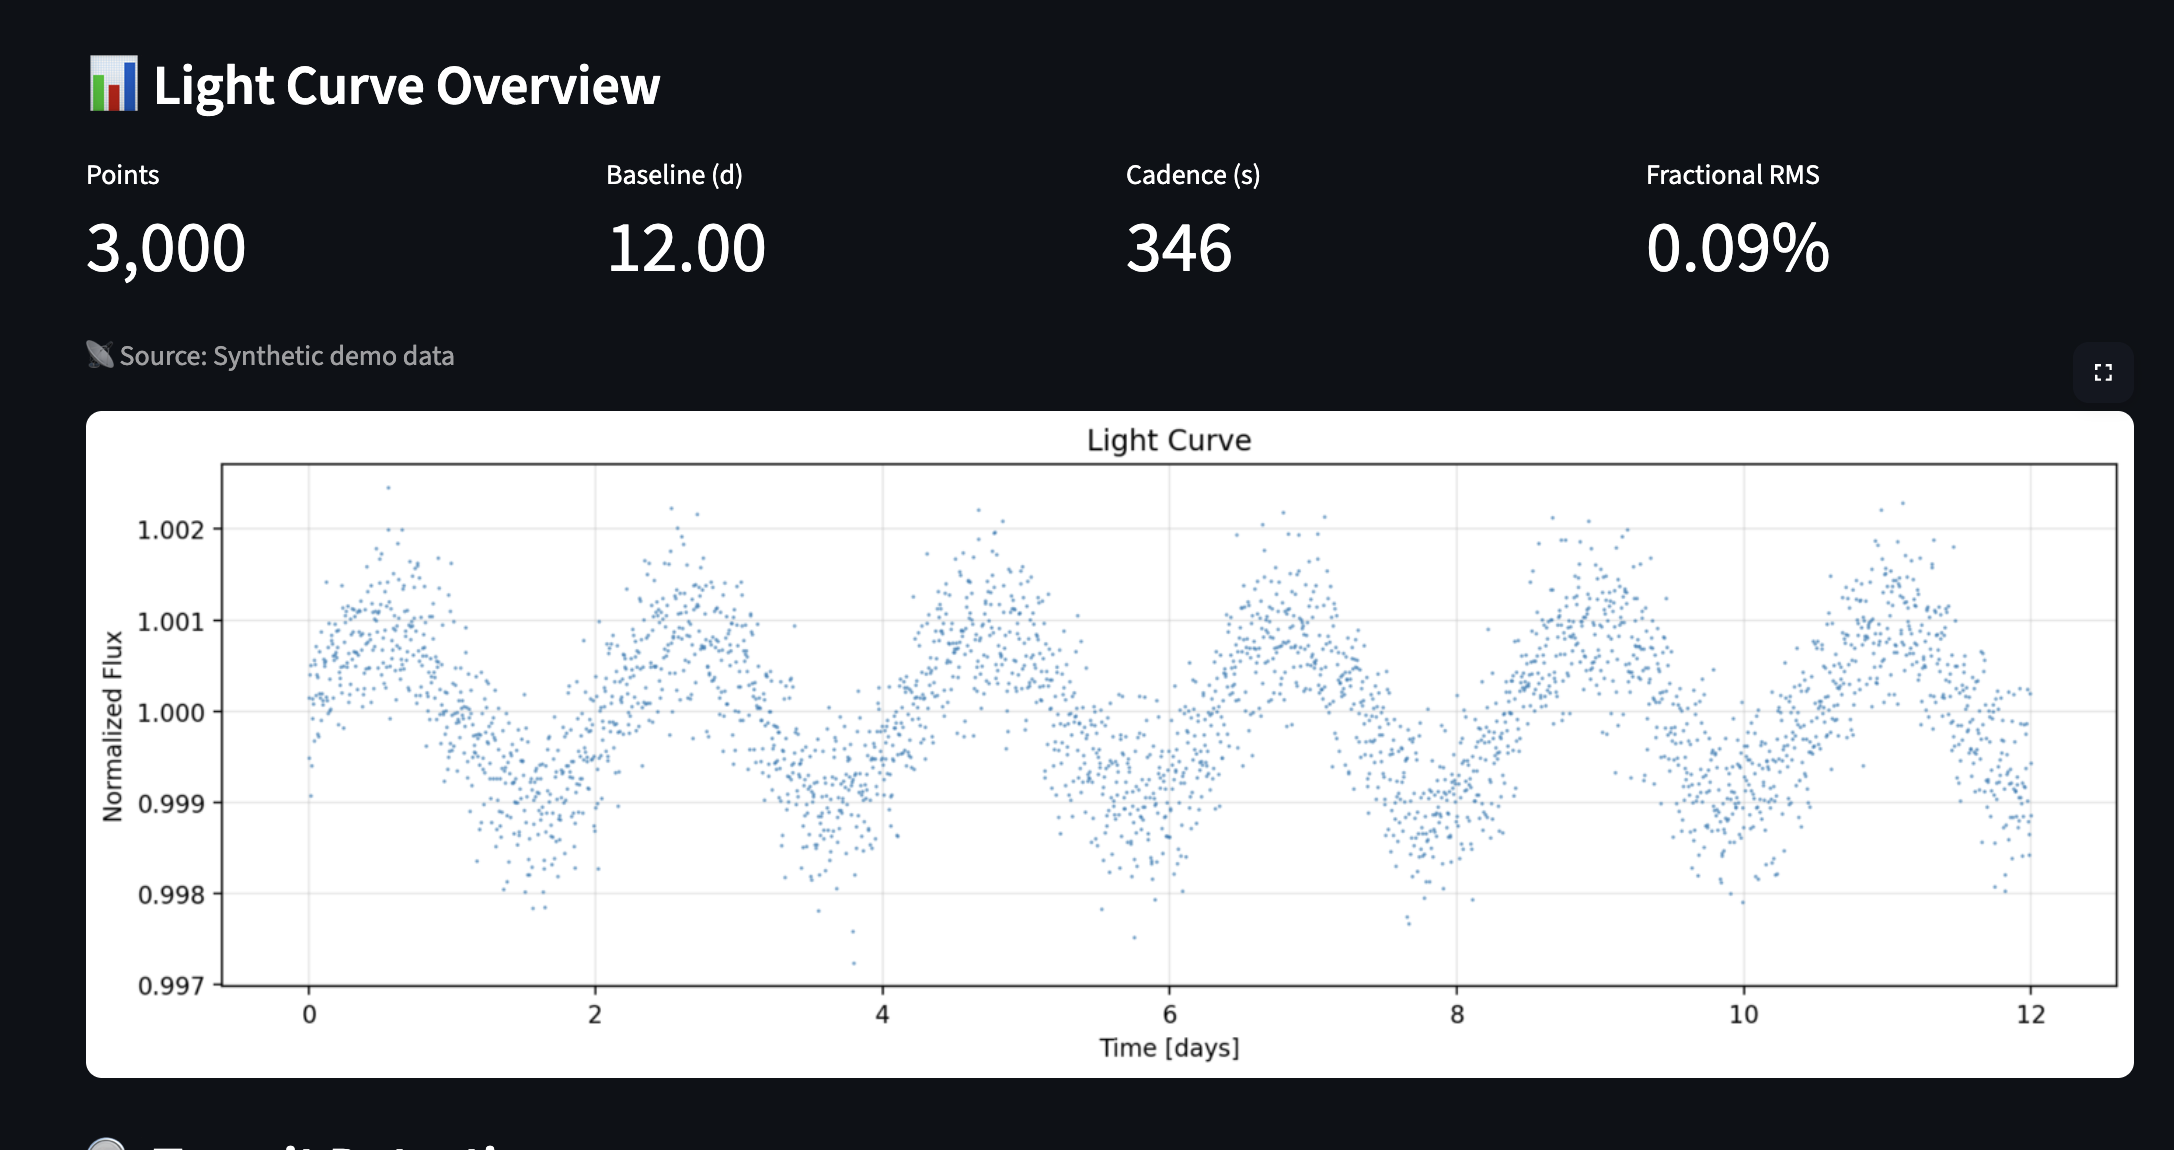This screenshot has height=1150, width=2174.
Task: Click the Points metric label
Action: tap(123, 175)
